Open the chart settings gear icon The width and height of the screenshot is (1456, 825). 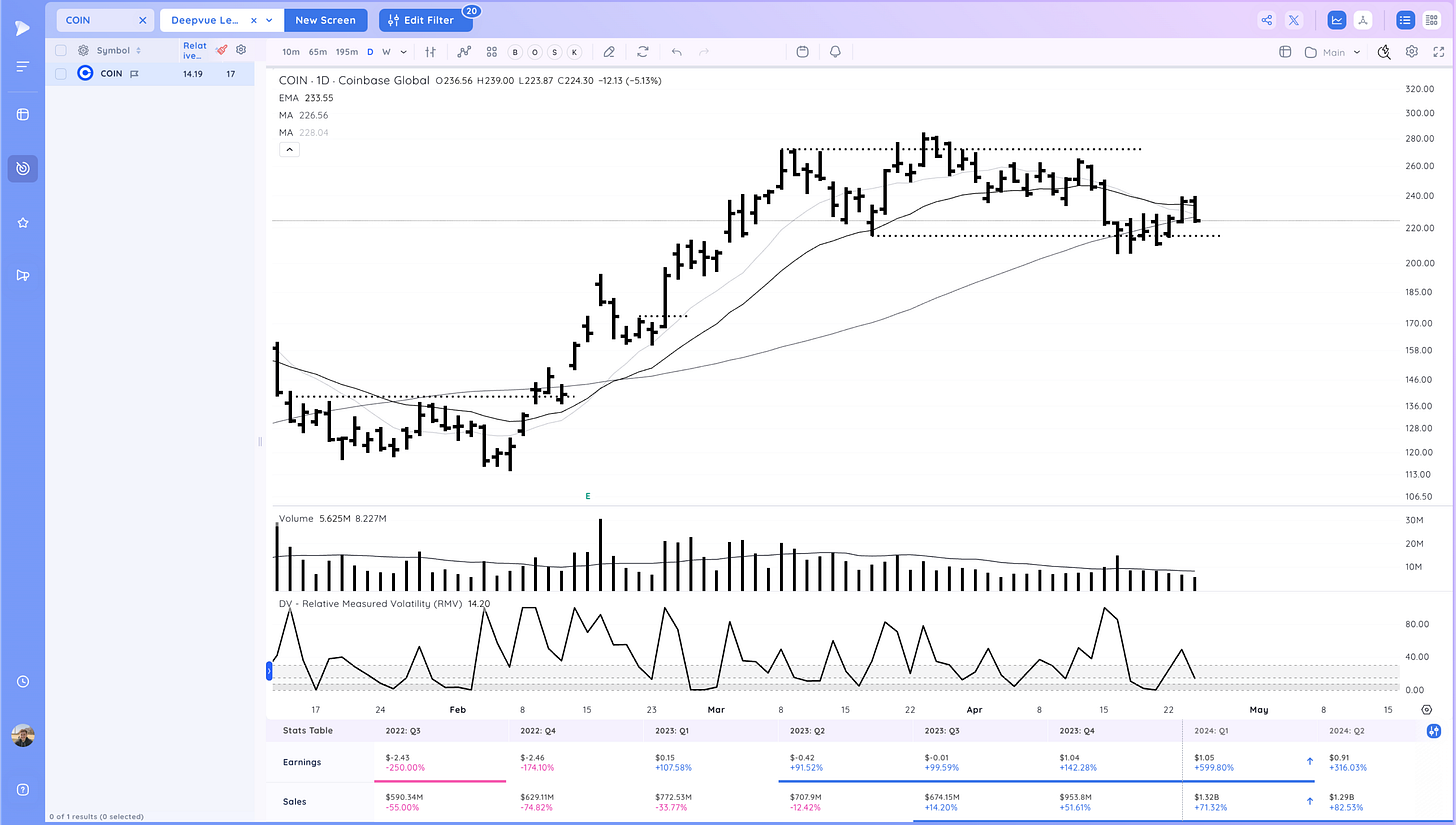[1412, 52]
